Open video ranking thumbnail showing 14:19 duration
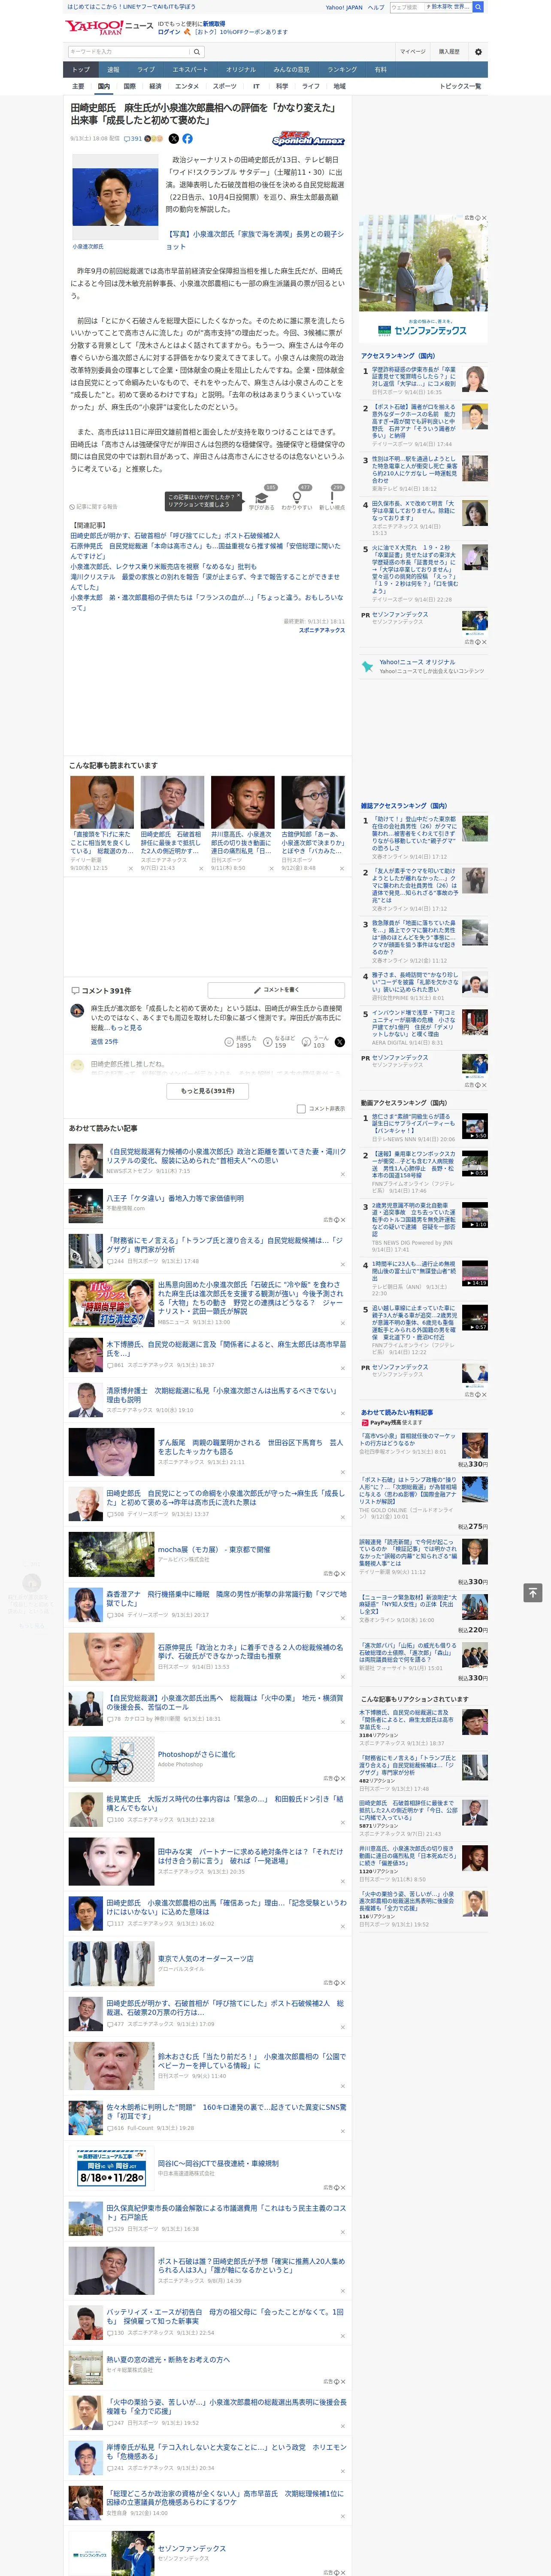This screenshot has width=551, height=2576. pos(475,1273)
